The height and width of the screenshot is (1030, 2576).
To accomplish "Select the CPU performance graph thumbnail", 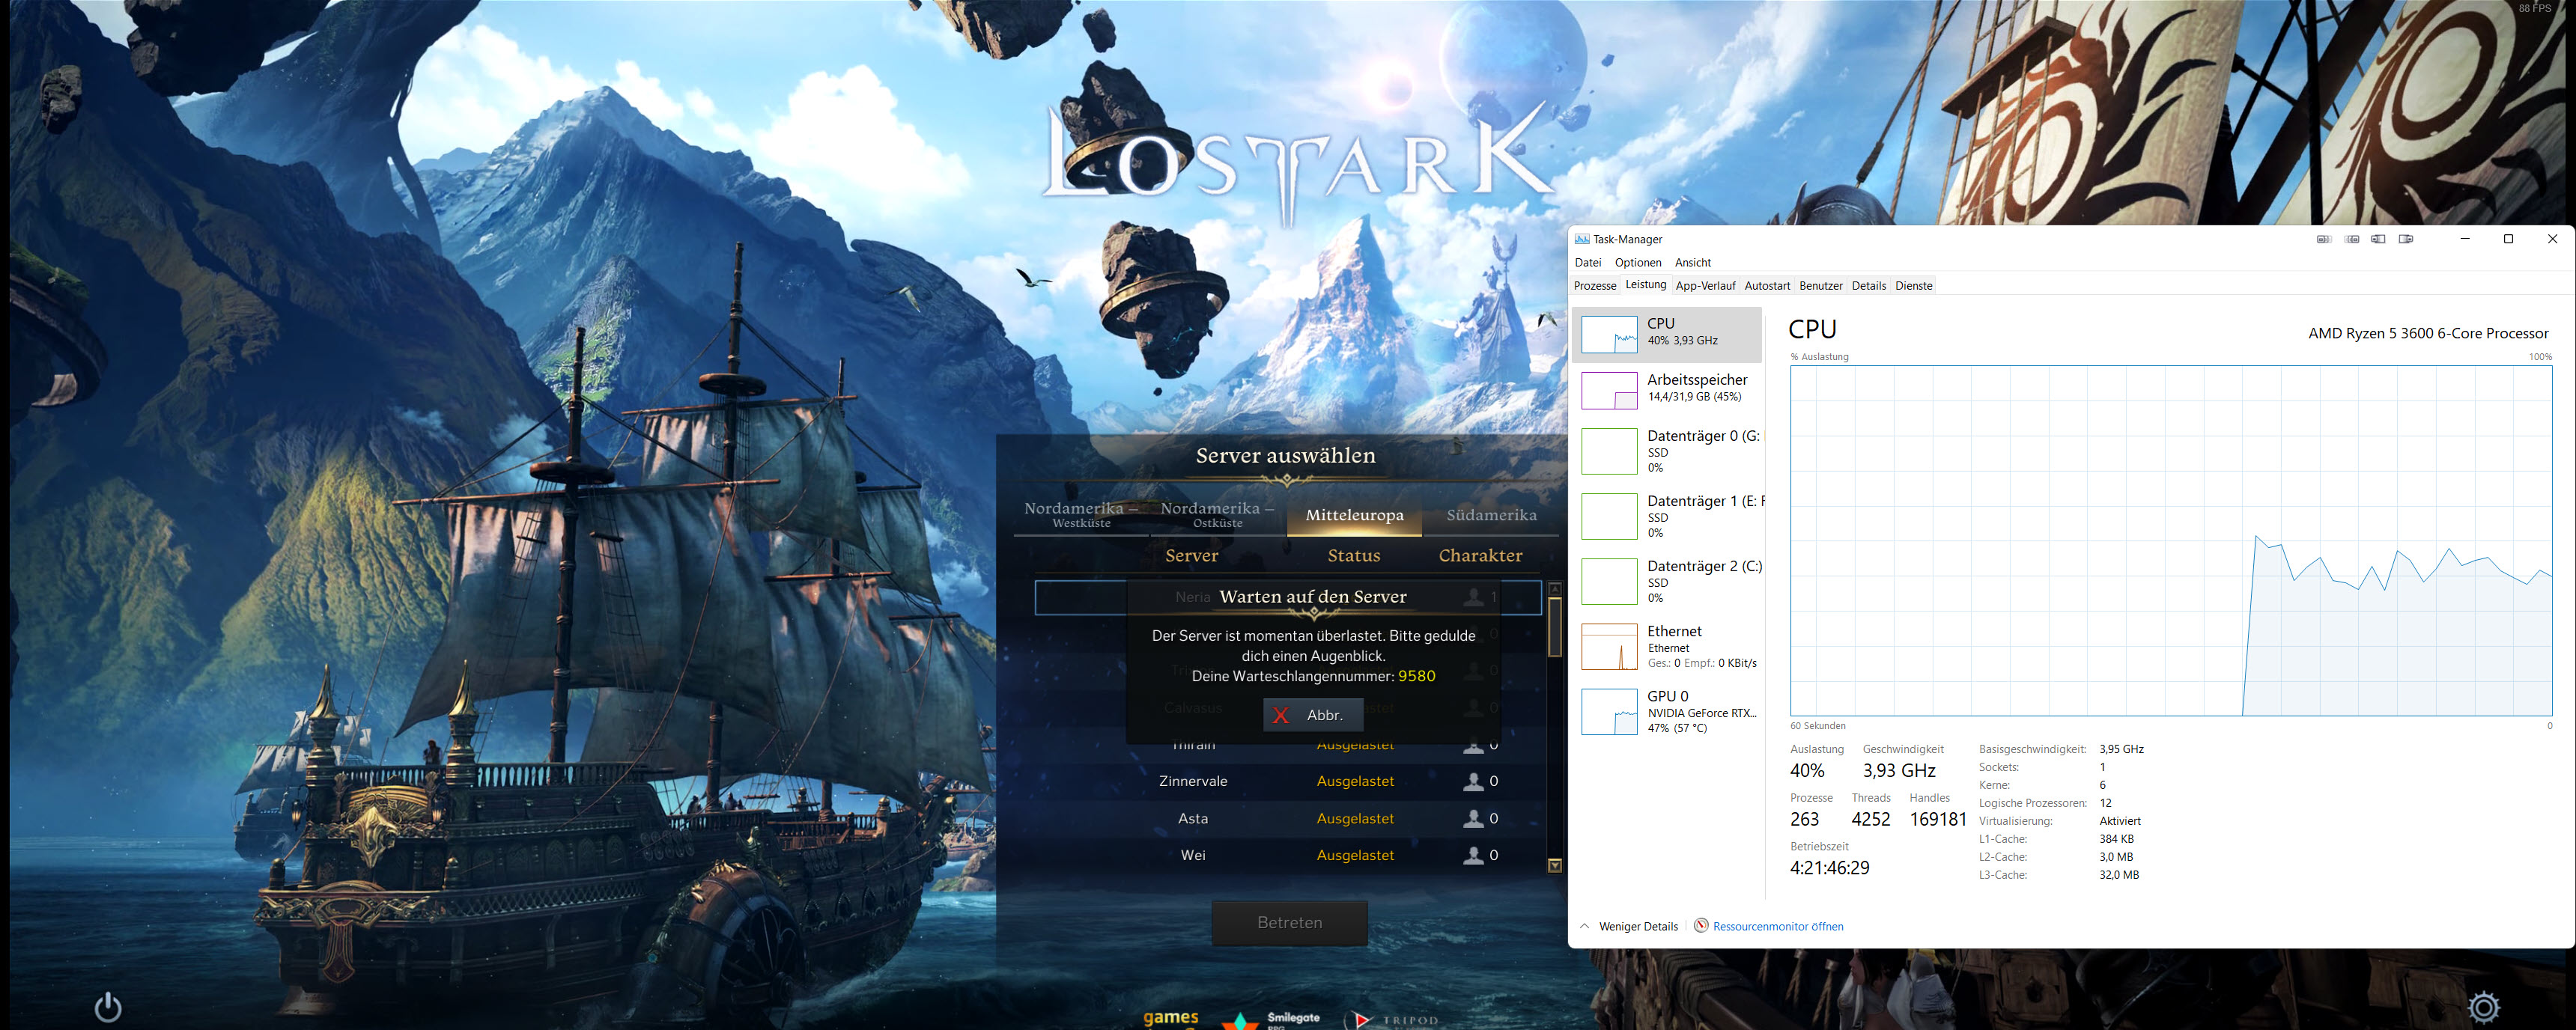I will pyautogui.click(x=1609, y=334).
